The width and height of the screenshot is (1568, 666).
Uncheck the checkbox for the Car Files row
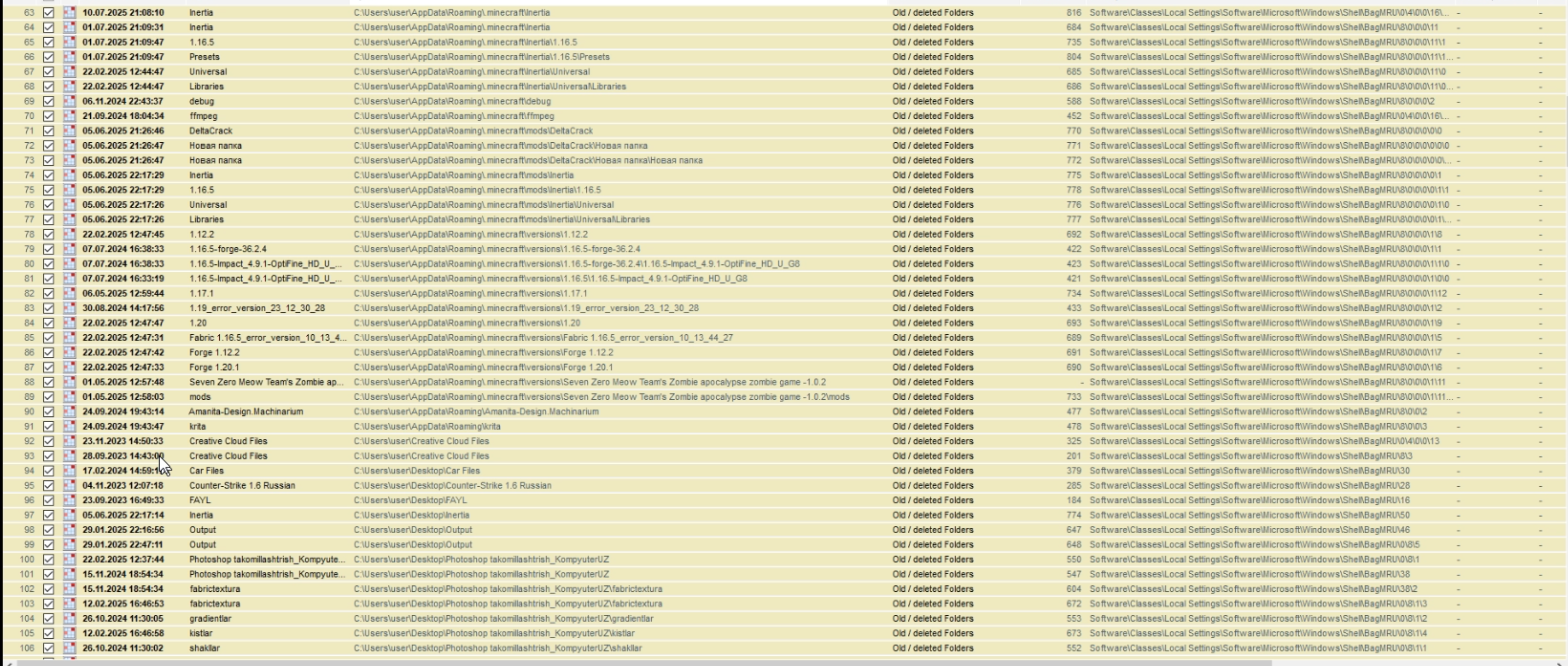[x=49, y=471]
